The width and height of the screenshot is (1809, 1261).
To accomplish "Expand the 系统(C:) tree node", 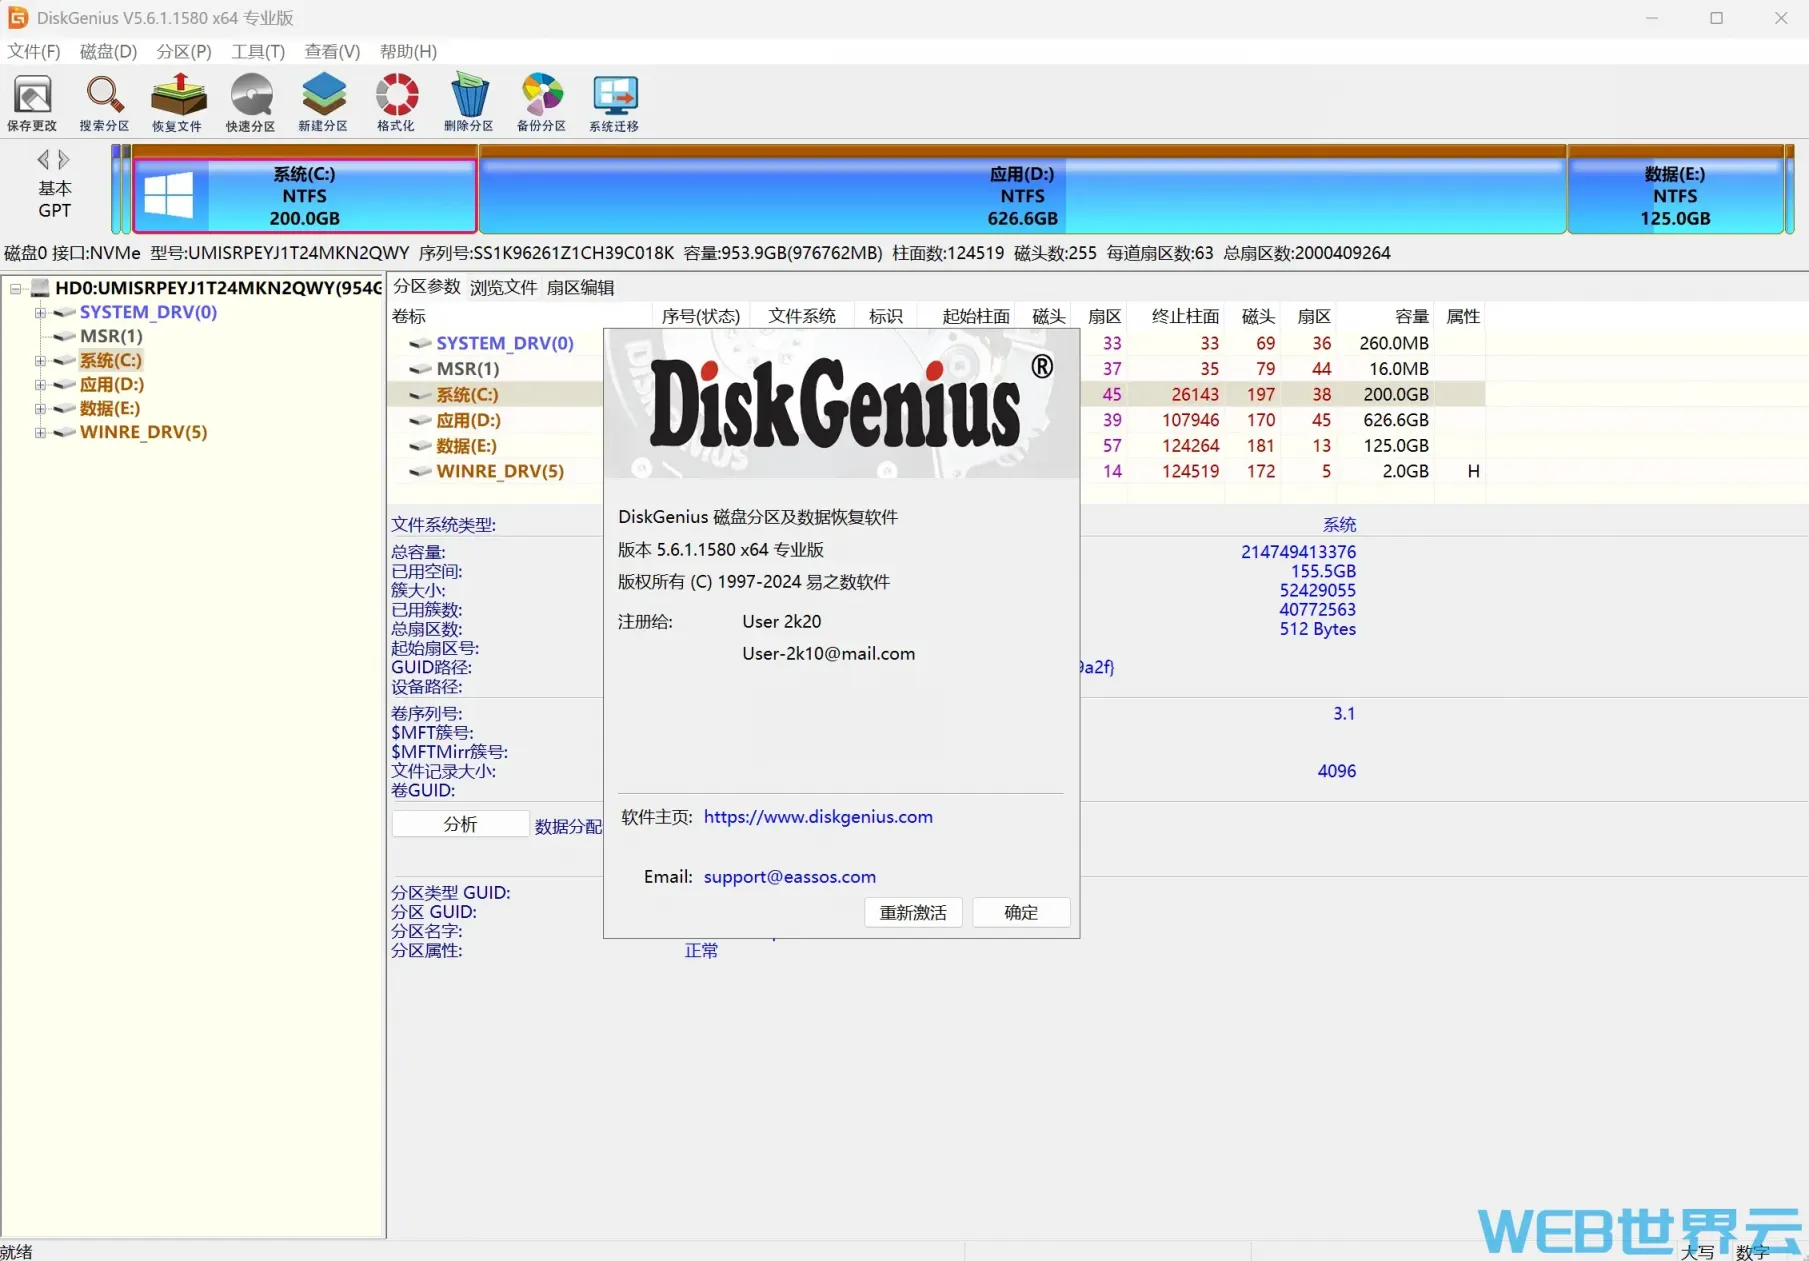I will pos(40,360).
